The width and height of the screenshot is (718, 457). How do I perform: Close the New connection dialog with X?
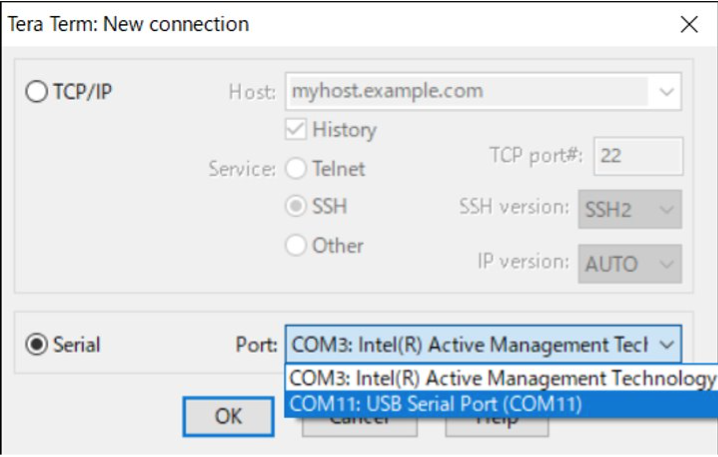coord(689,25)
